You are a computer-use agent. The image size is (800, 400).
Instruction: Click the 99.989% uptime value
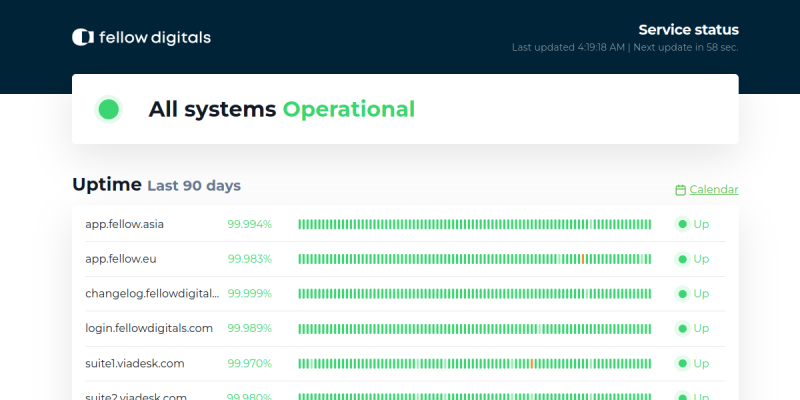pos(249,328)
